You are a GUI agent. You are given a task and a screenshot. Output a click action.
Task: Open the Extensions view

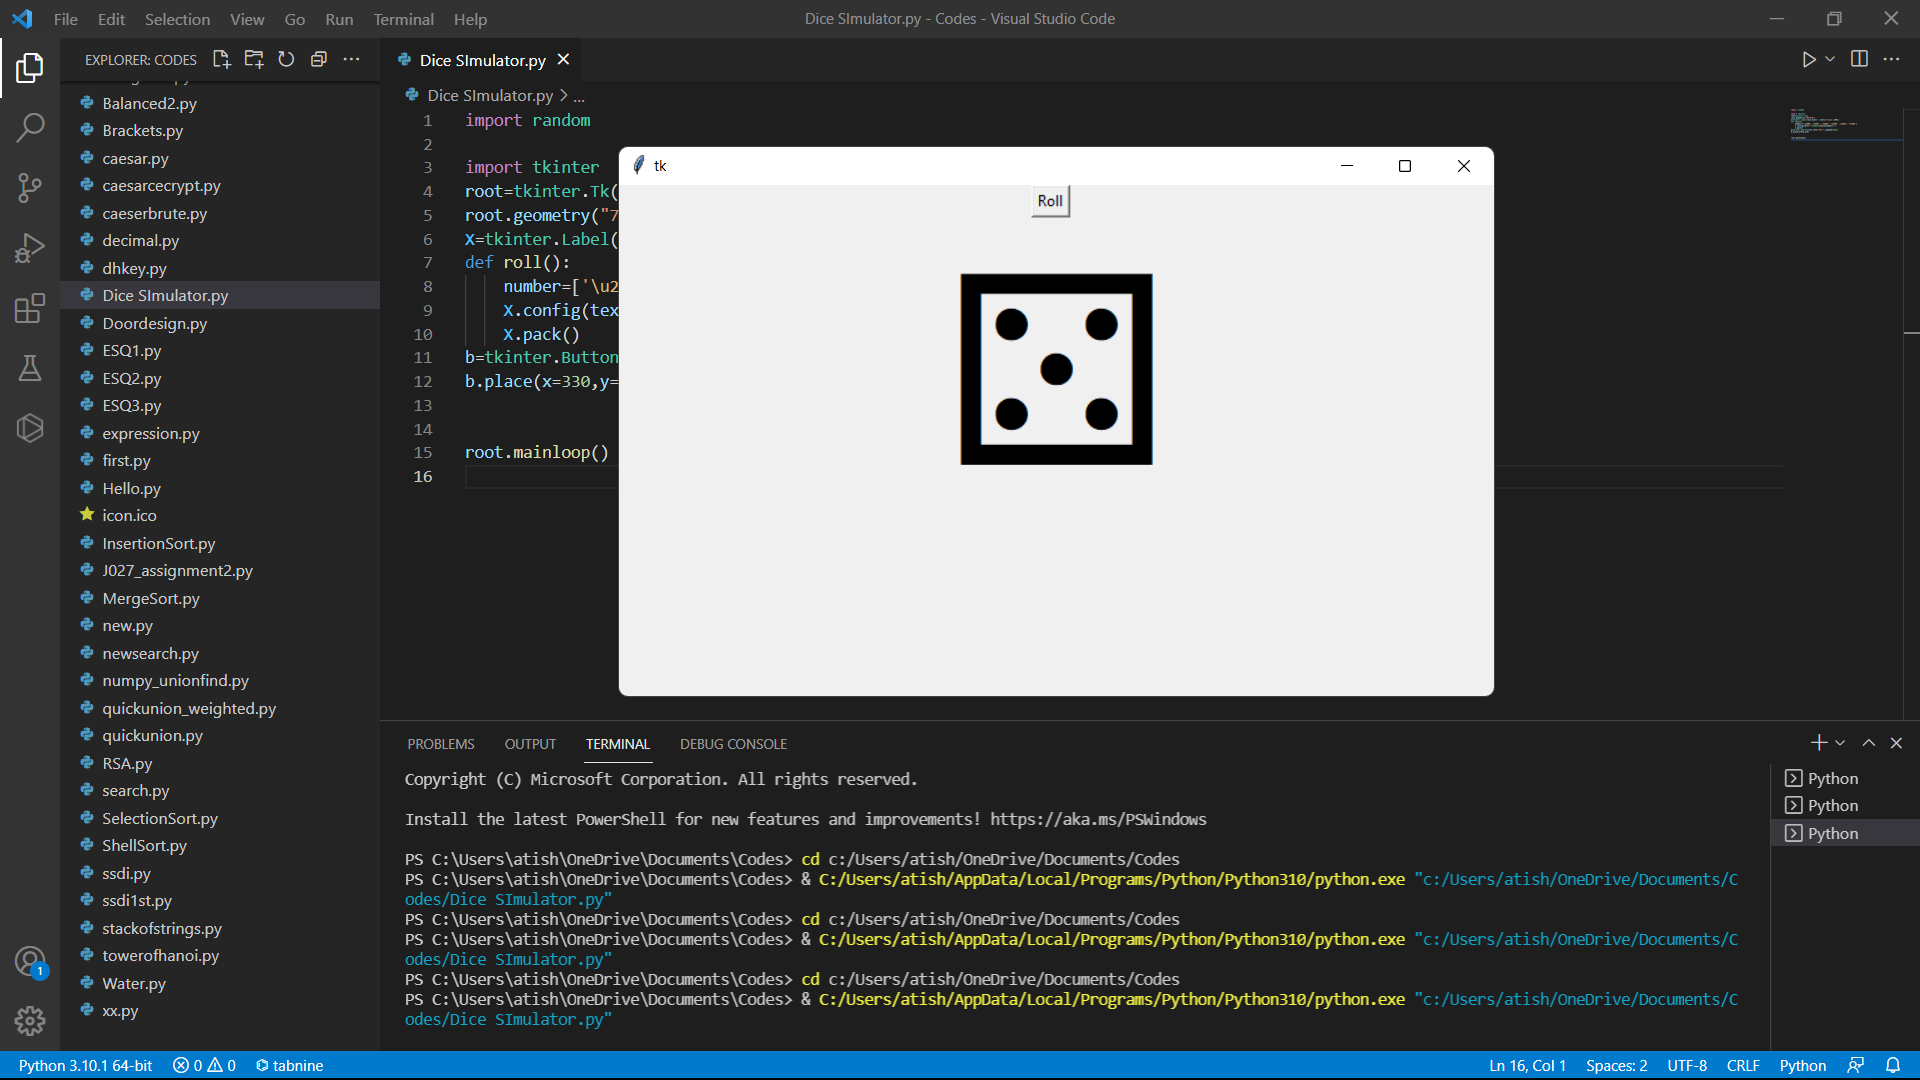(x=31, y=308)
